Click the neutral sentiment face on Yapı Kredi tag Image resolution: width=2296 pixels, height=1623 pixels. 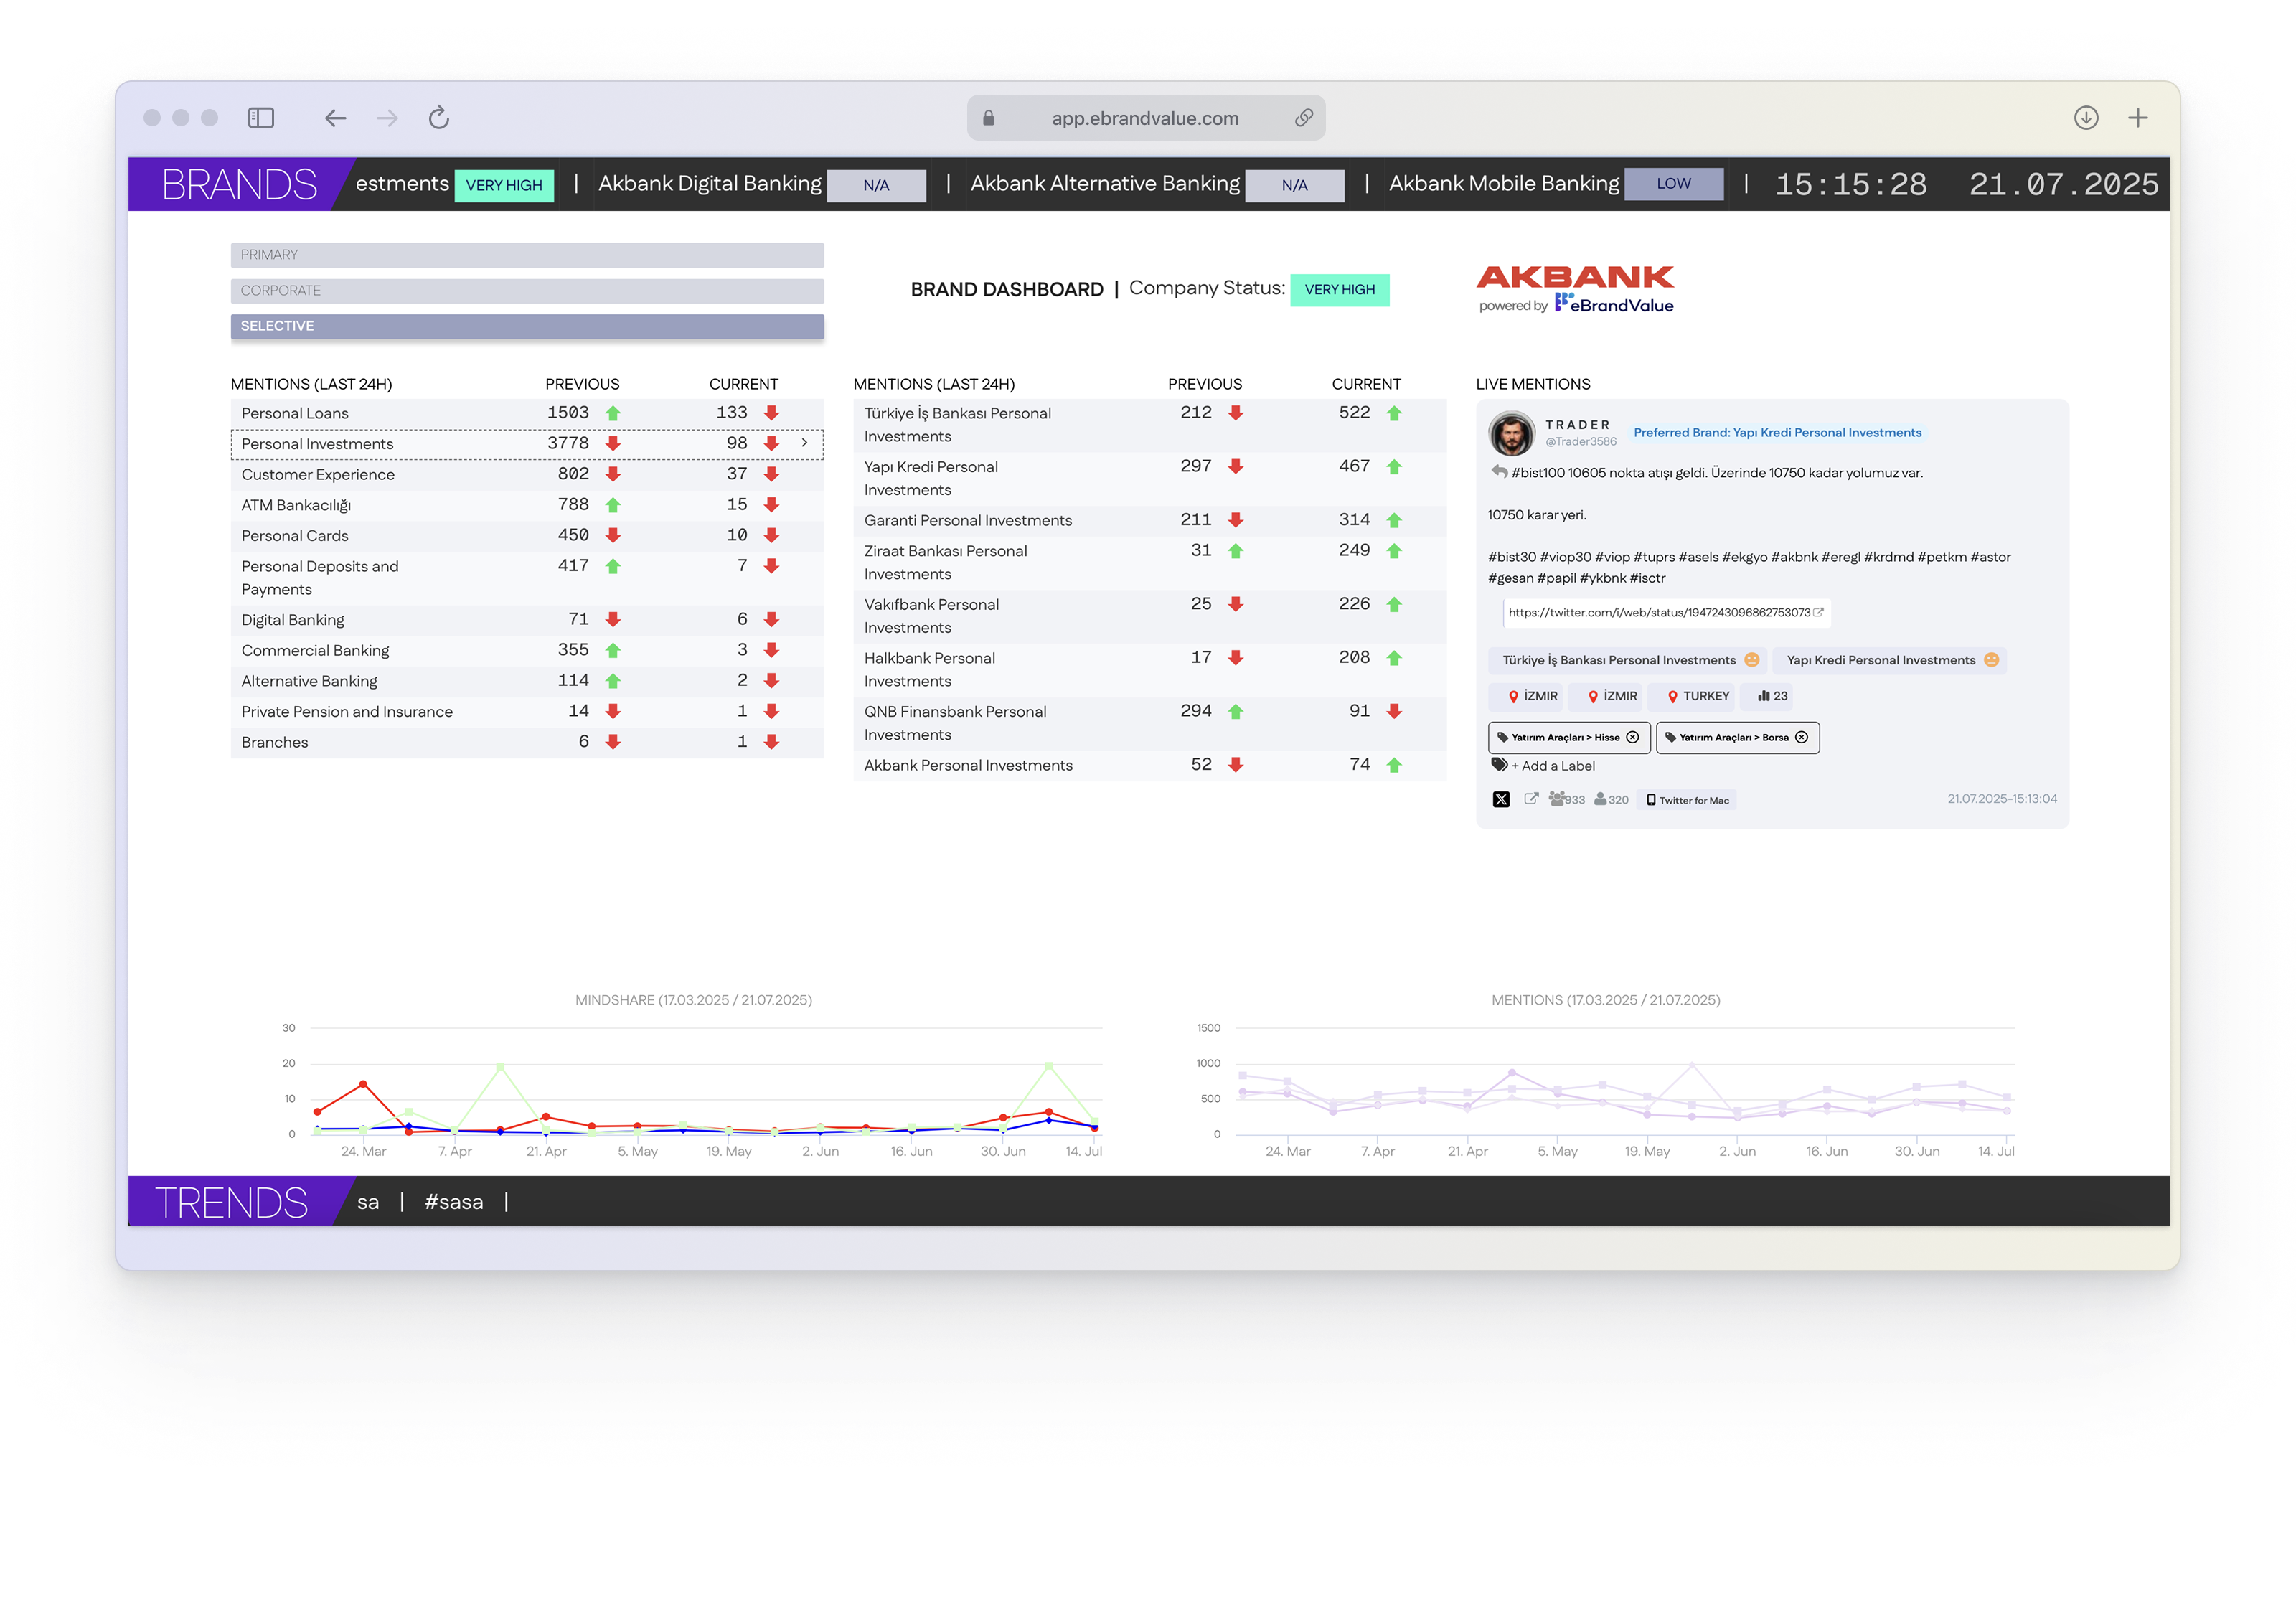[1991, 660]
